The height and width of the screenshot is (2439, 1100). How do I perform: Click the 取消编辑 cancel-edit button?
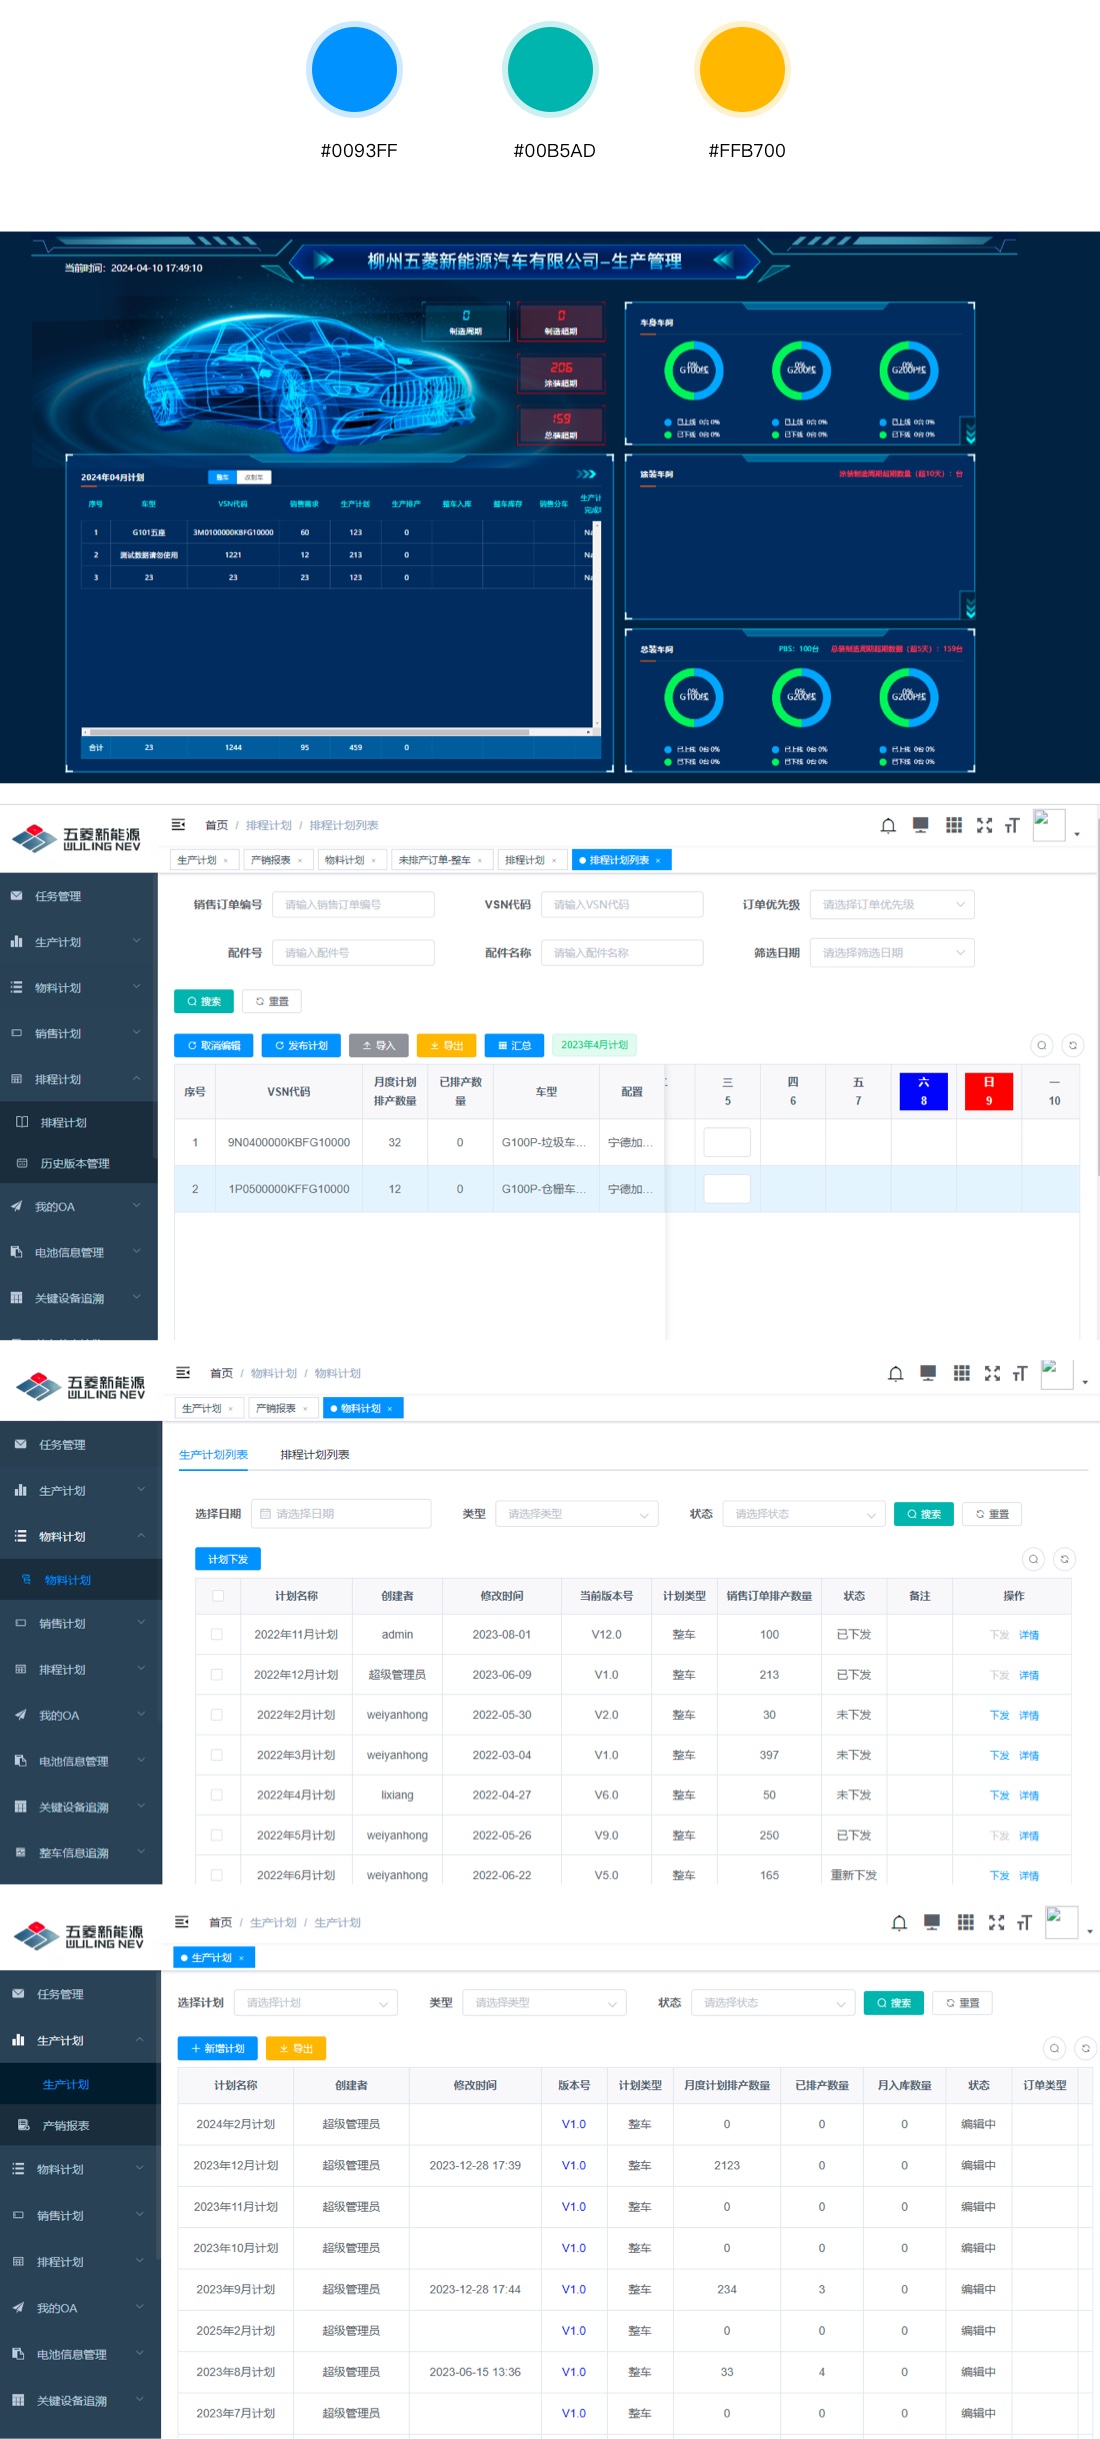coord(213,1045)
